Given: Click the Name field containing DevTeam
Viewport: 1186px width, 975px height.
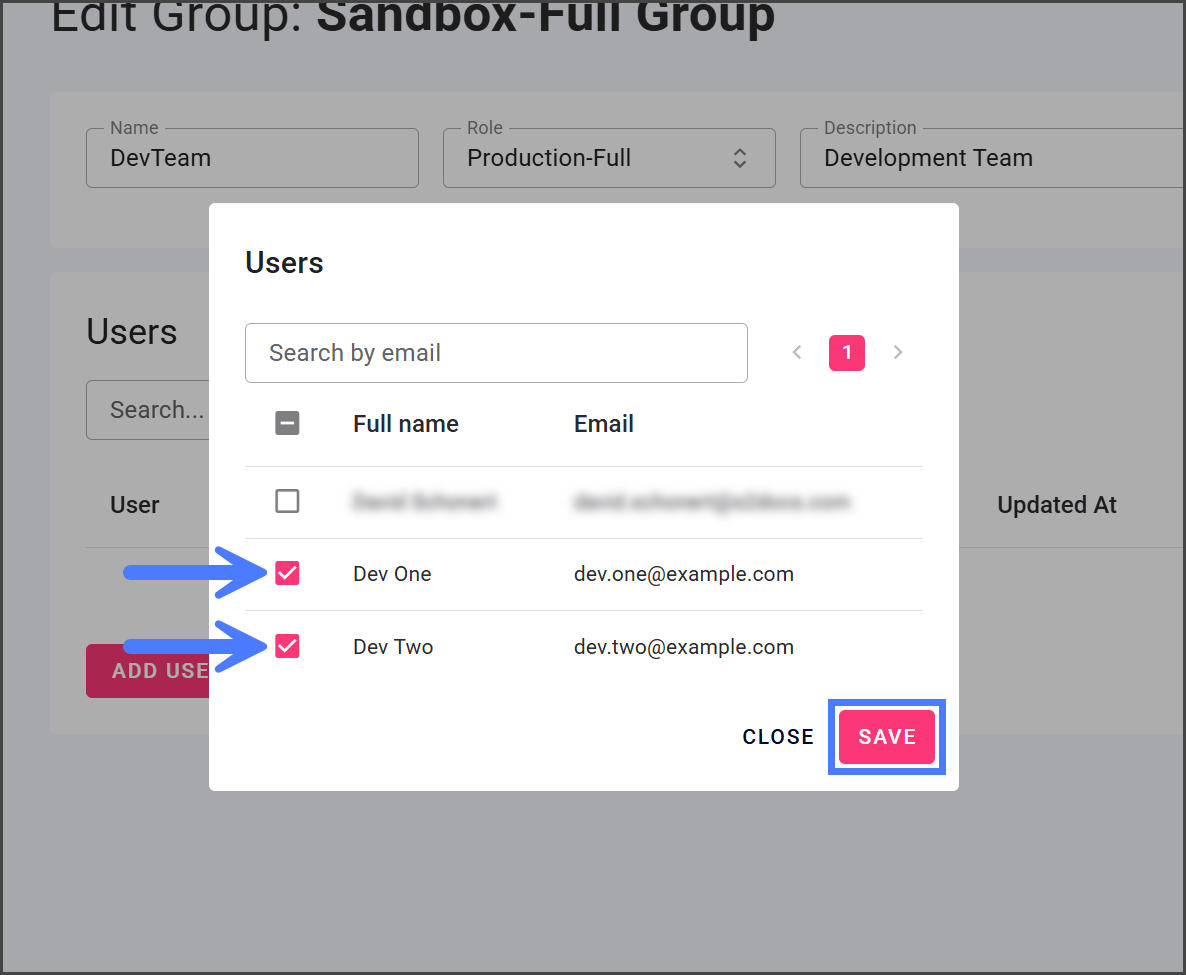Looking at the screenshot, I should point(252,158).
